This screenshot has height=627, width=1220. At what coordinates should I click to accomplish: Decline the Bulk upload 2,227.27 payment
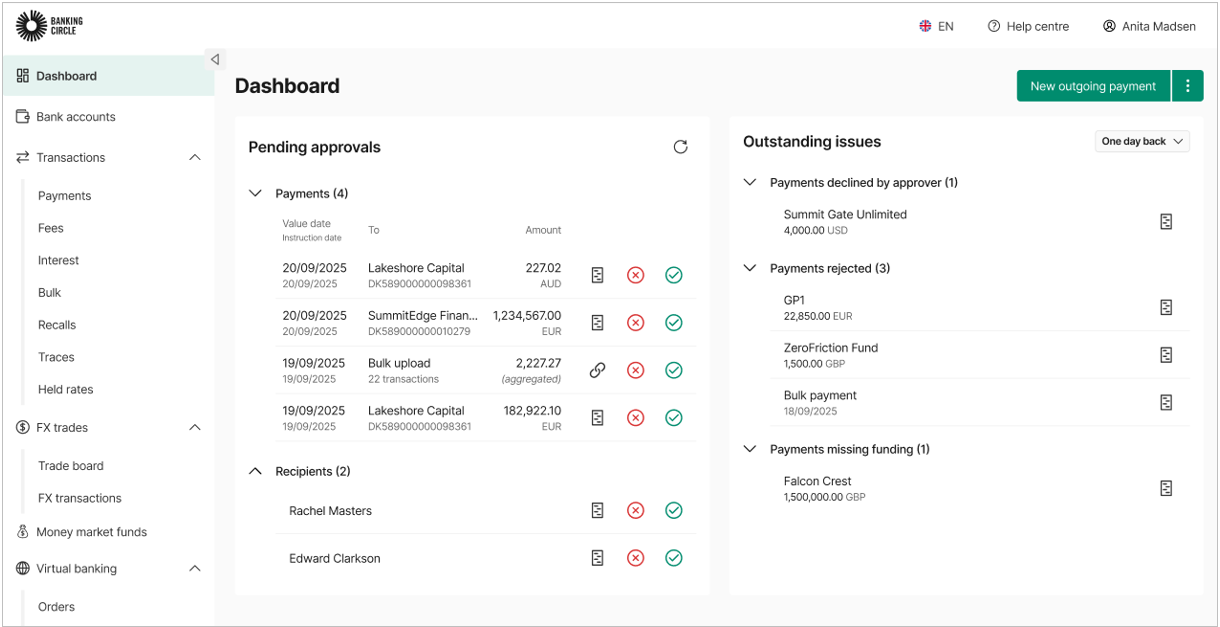635,370
